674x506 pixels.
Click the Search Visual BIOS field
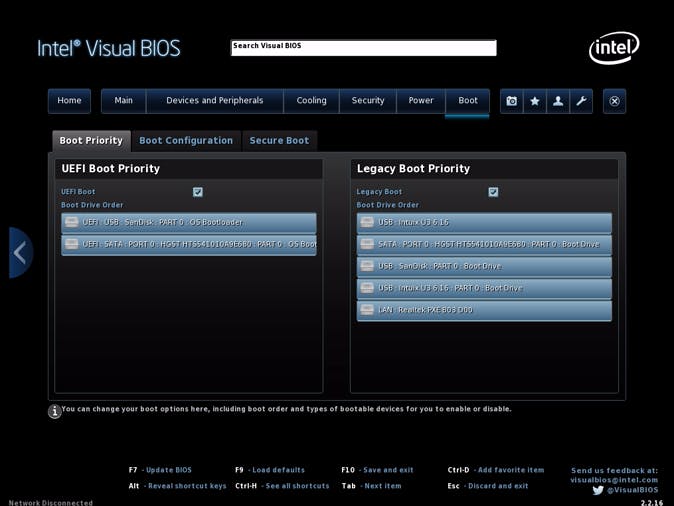[x=364, y=48]
